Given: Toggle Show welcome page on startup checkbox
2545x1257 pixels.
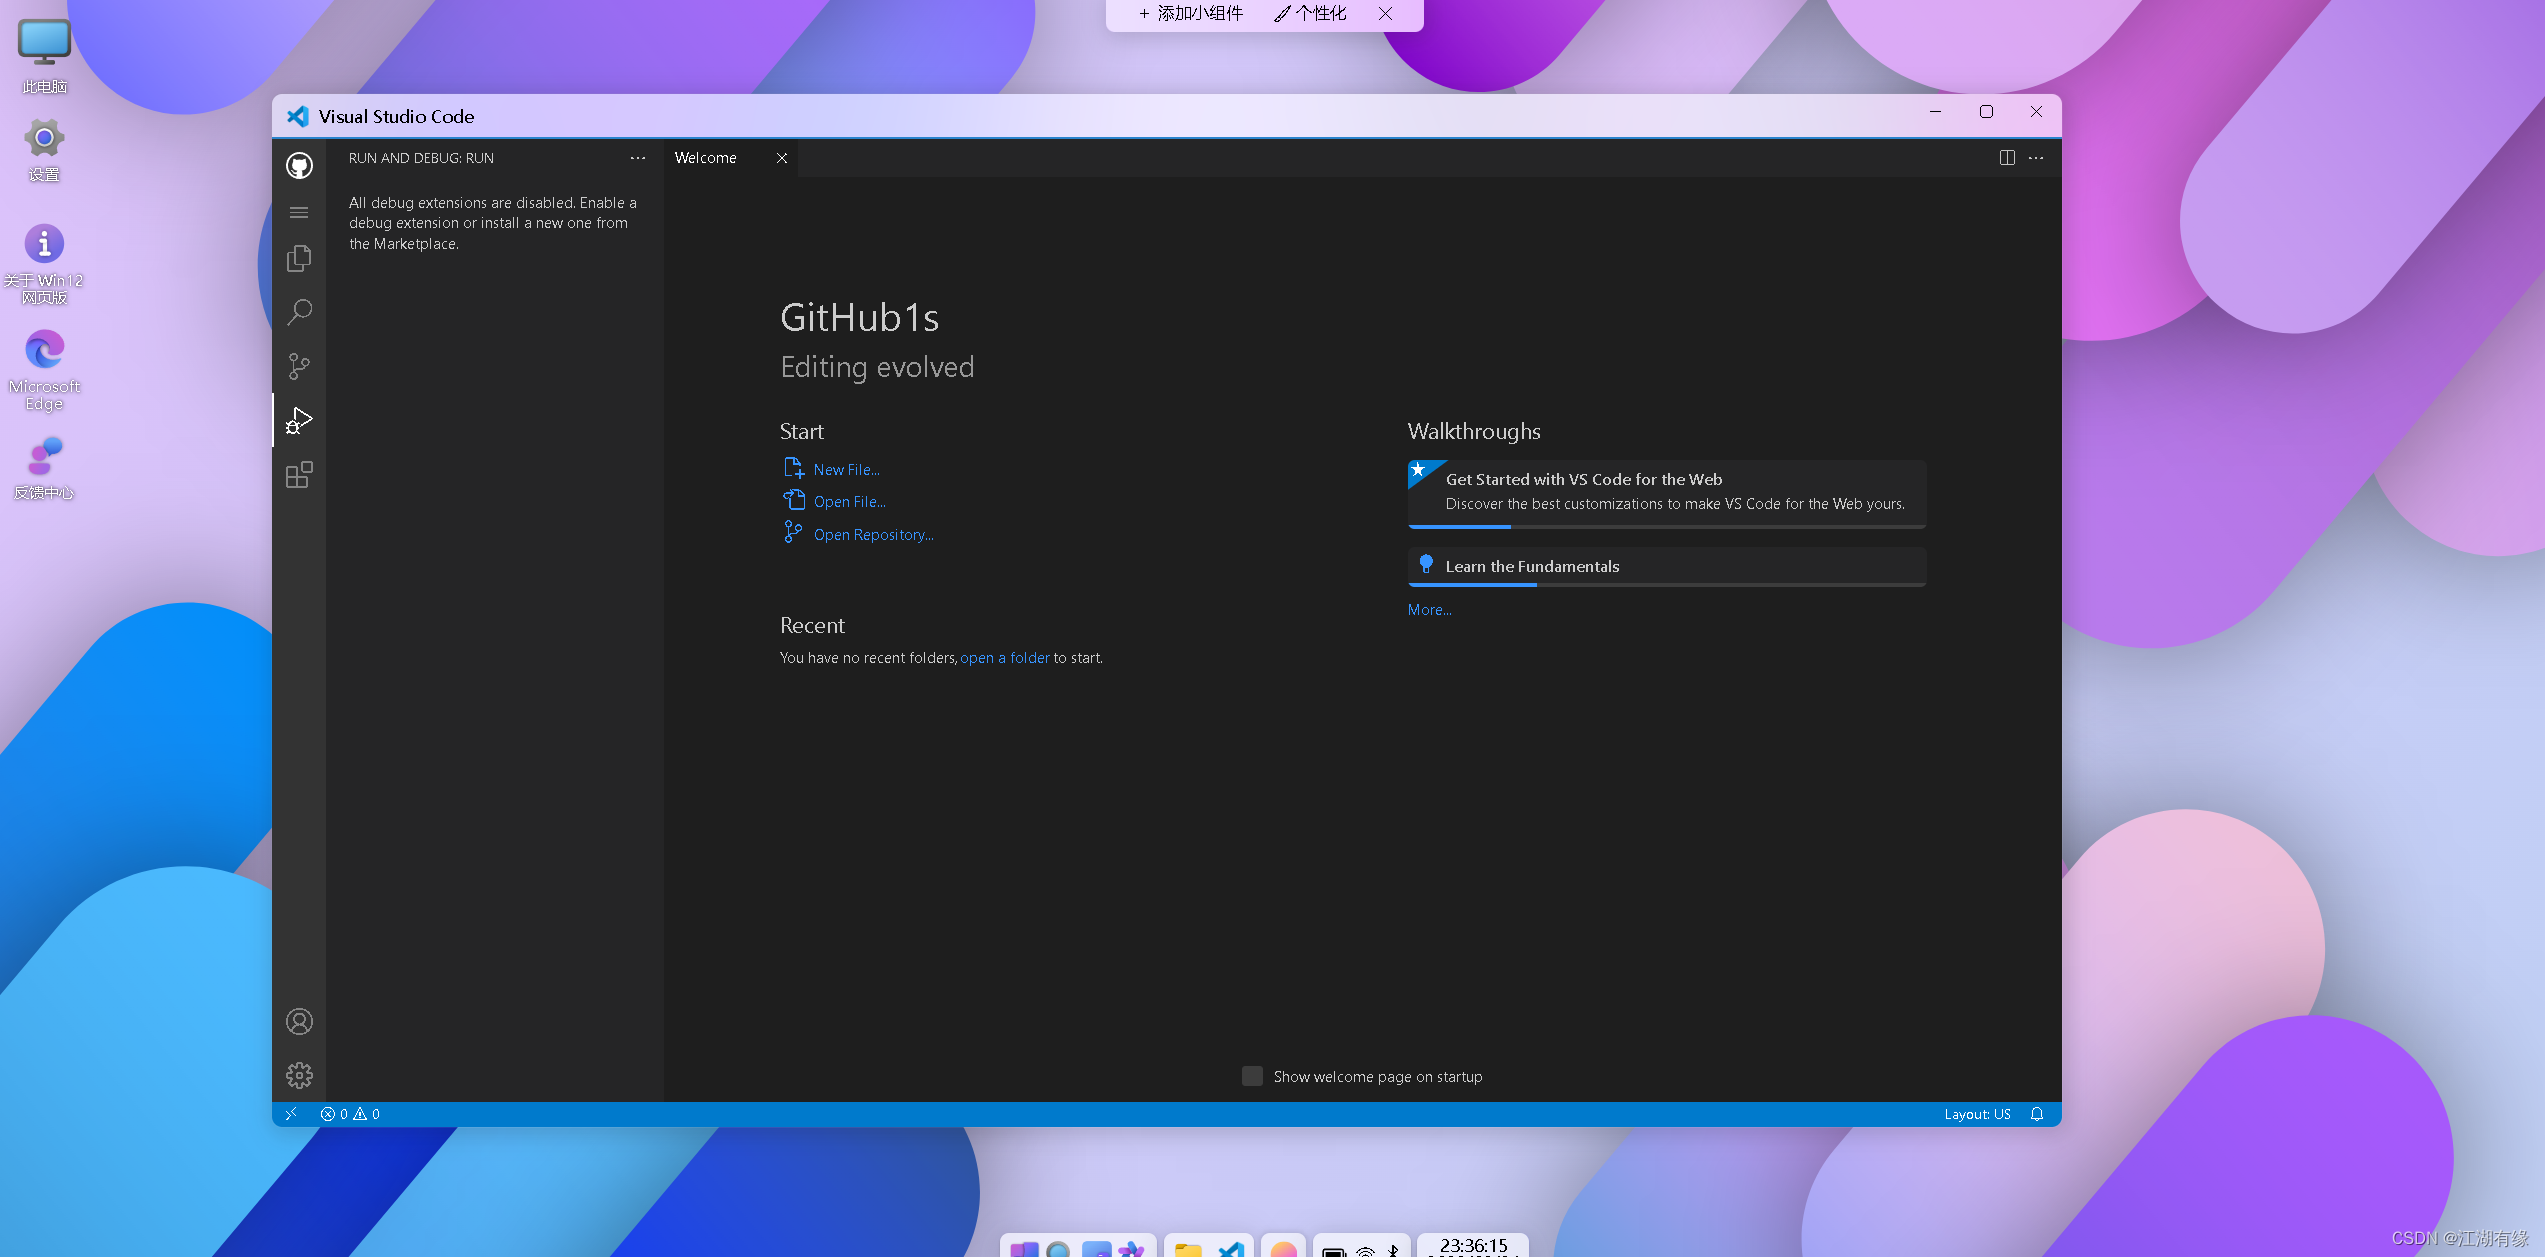Looking at the screenshot, I should pos(1252,1076).
